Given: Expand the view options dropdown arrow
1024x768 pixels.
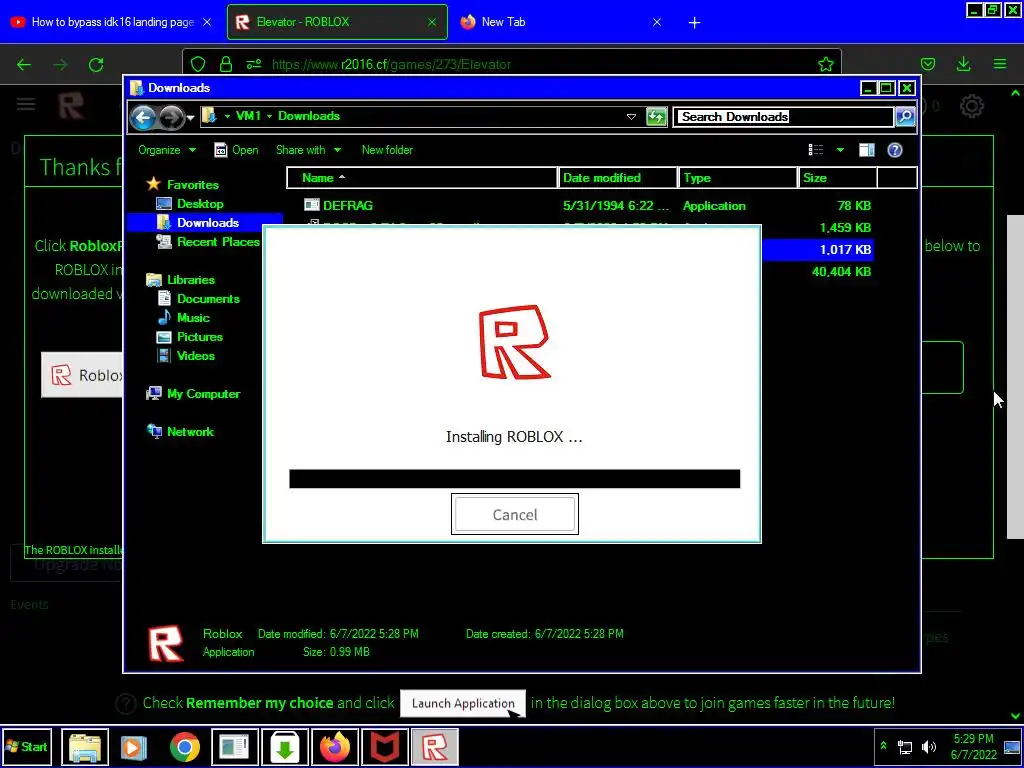Looking at the screenshot, I should tap(840, 150).
